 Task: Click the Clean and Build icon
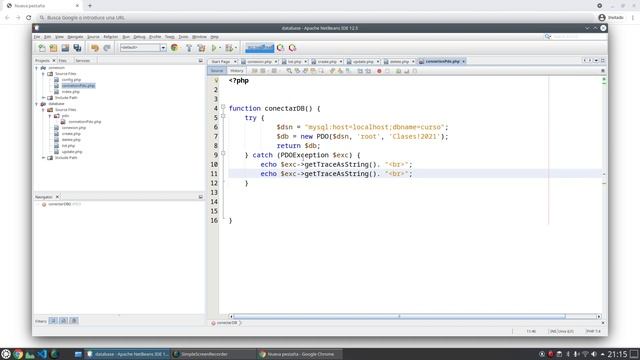[201, 48]
